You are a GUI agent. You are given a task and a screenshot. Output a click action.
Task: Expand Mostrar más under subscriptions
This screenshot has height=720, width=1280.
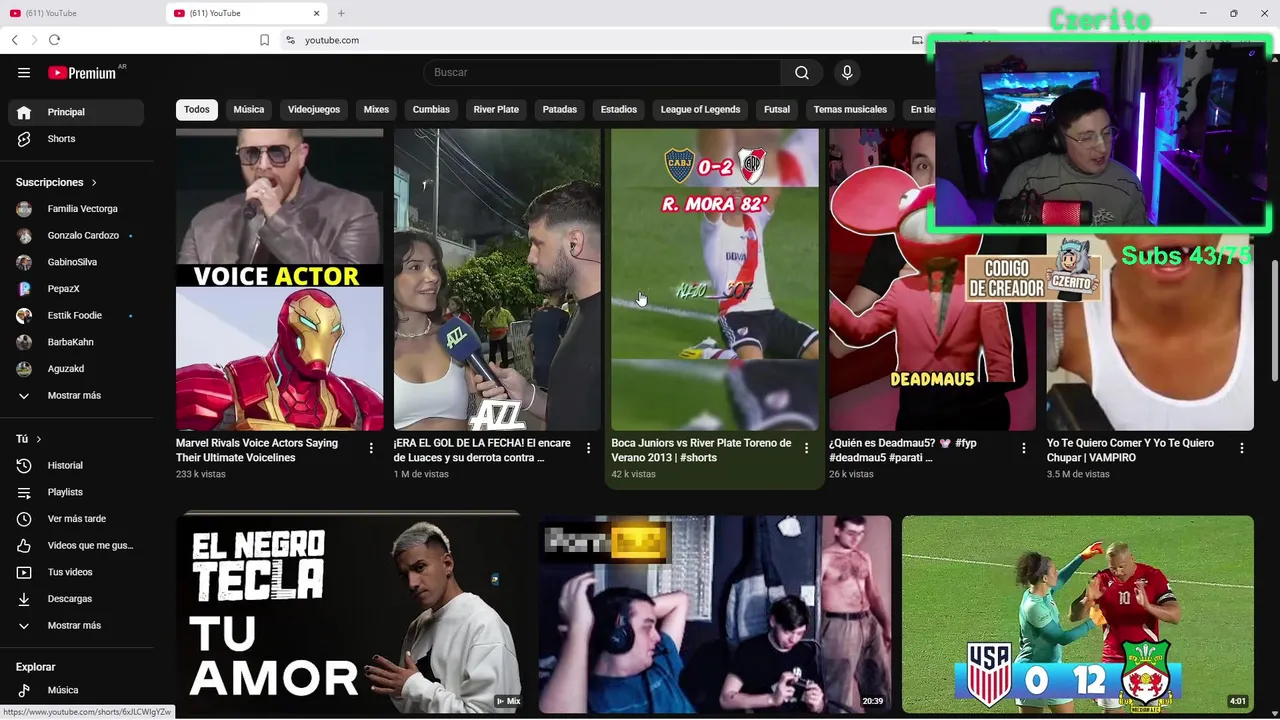pyautogui.click(x=76, y=395)
